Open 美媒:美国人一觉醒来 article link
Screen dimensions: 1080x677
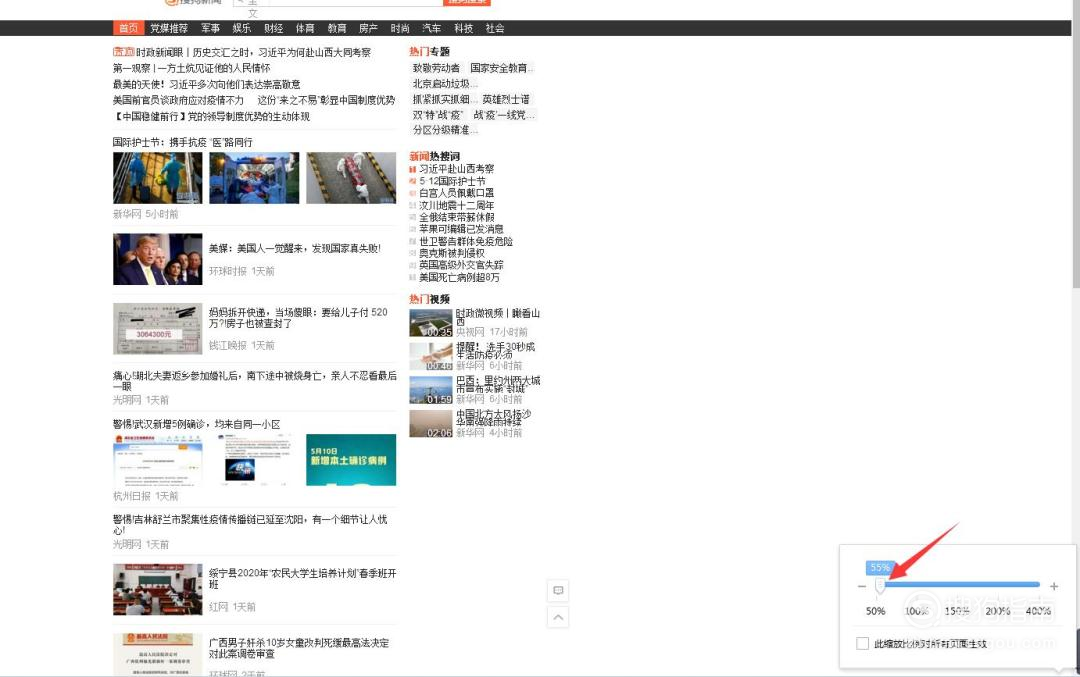295,249
